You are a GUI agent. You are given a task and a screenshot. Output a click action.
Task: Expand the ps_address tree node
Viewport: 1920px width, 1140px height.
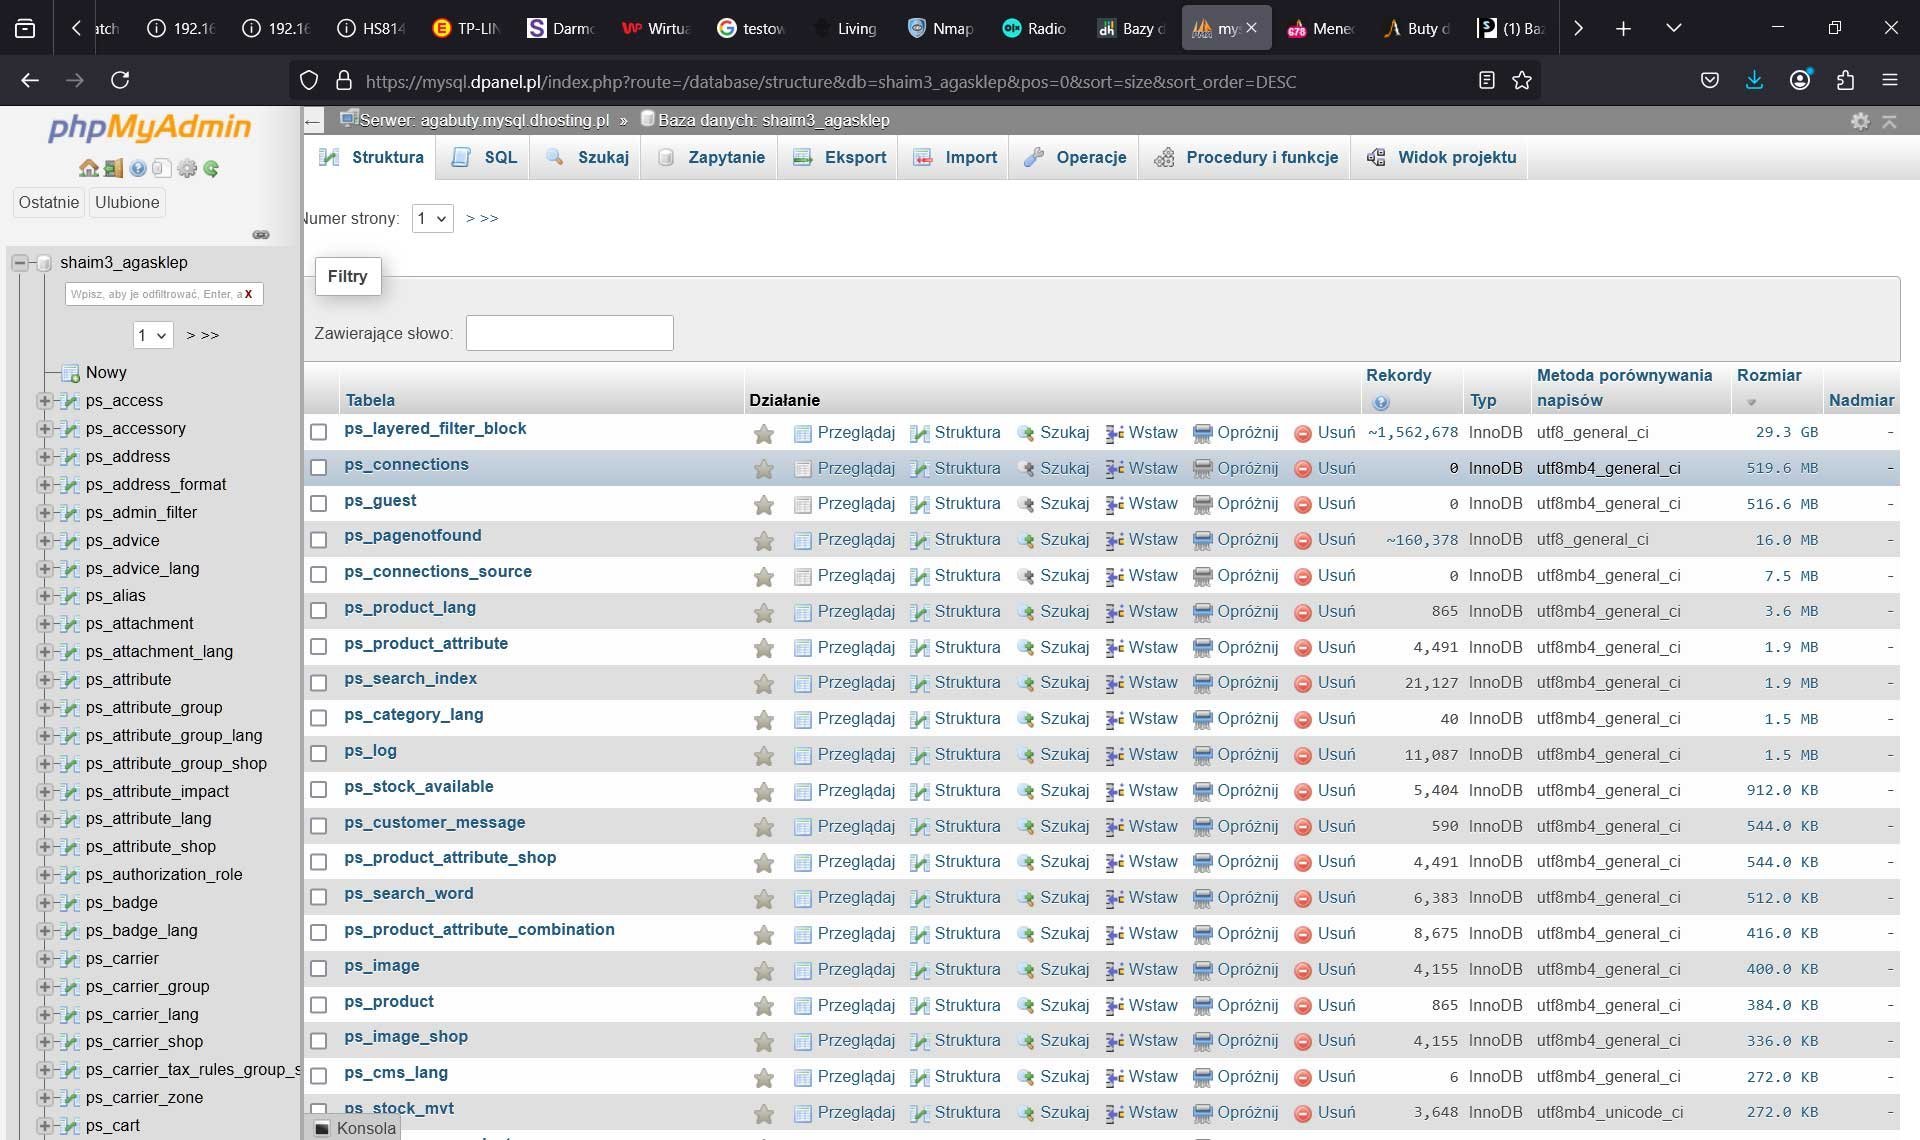tap(44, 457)
